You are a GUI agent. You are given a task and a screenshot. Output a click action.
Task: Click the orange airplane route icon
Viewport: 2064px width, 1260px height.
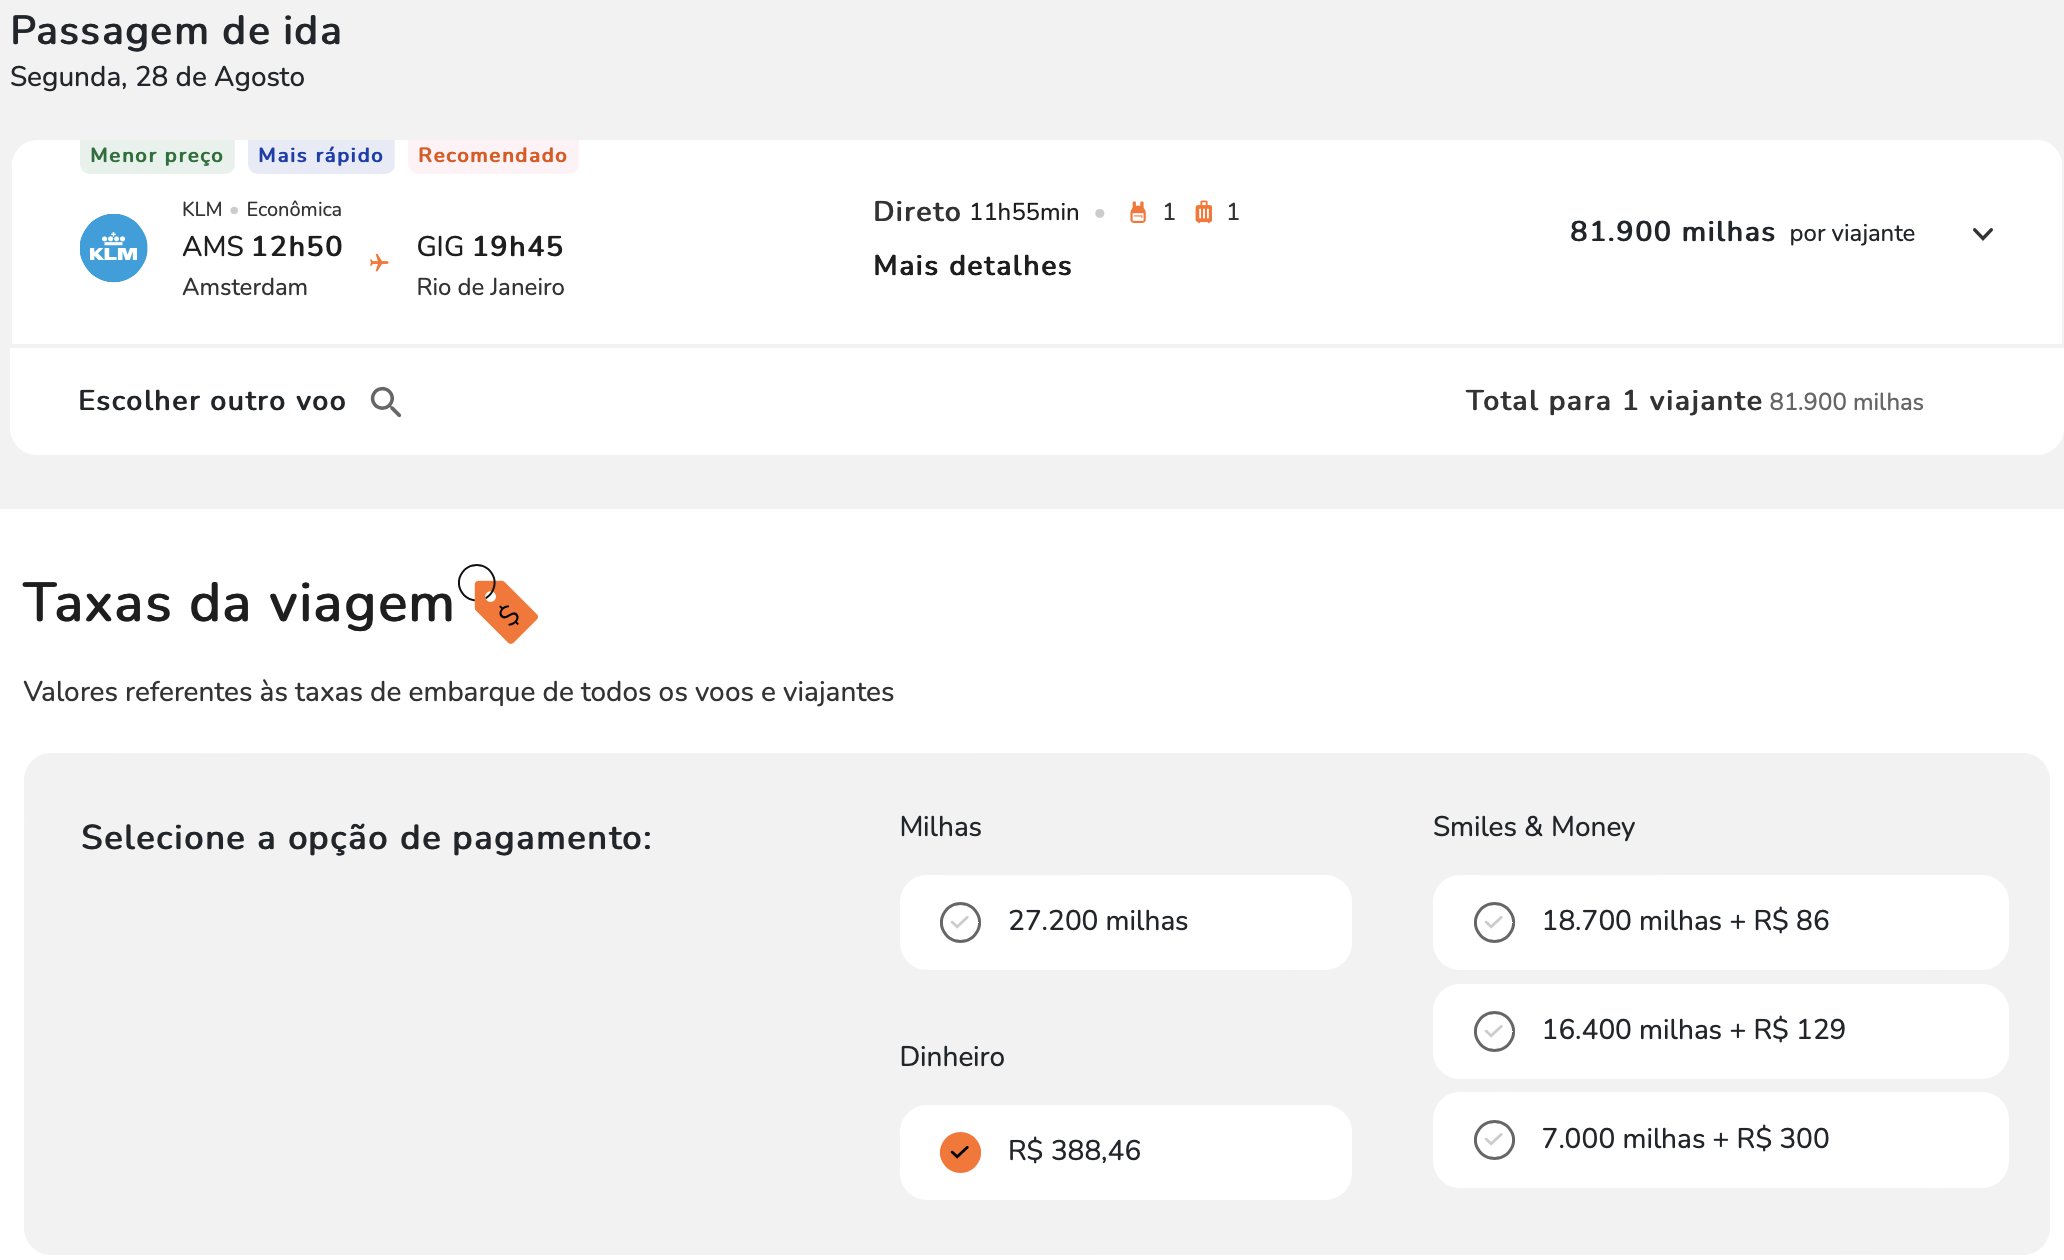point(379,263)
